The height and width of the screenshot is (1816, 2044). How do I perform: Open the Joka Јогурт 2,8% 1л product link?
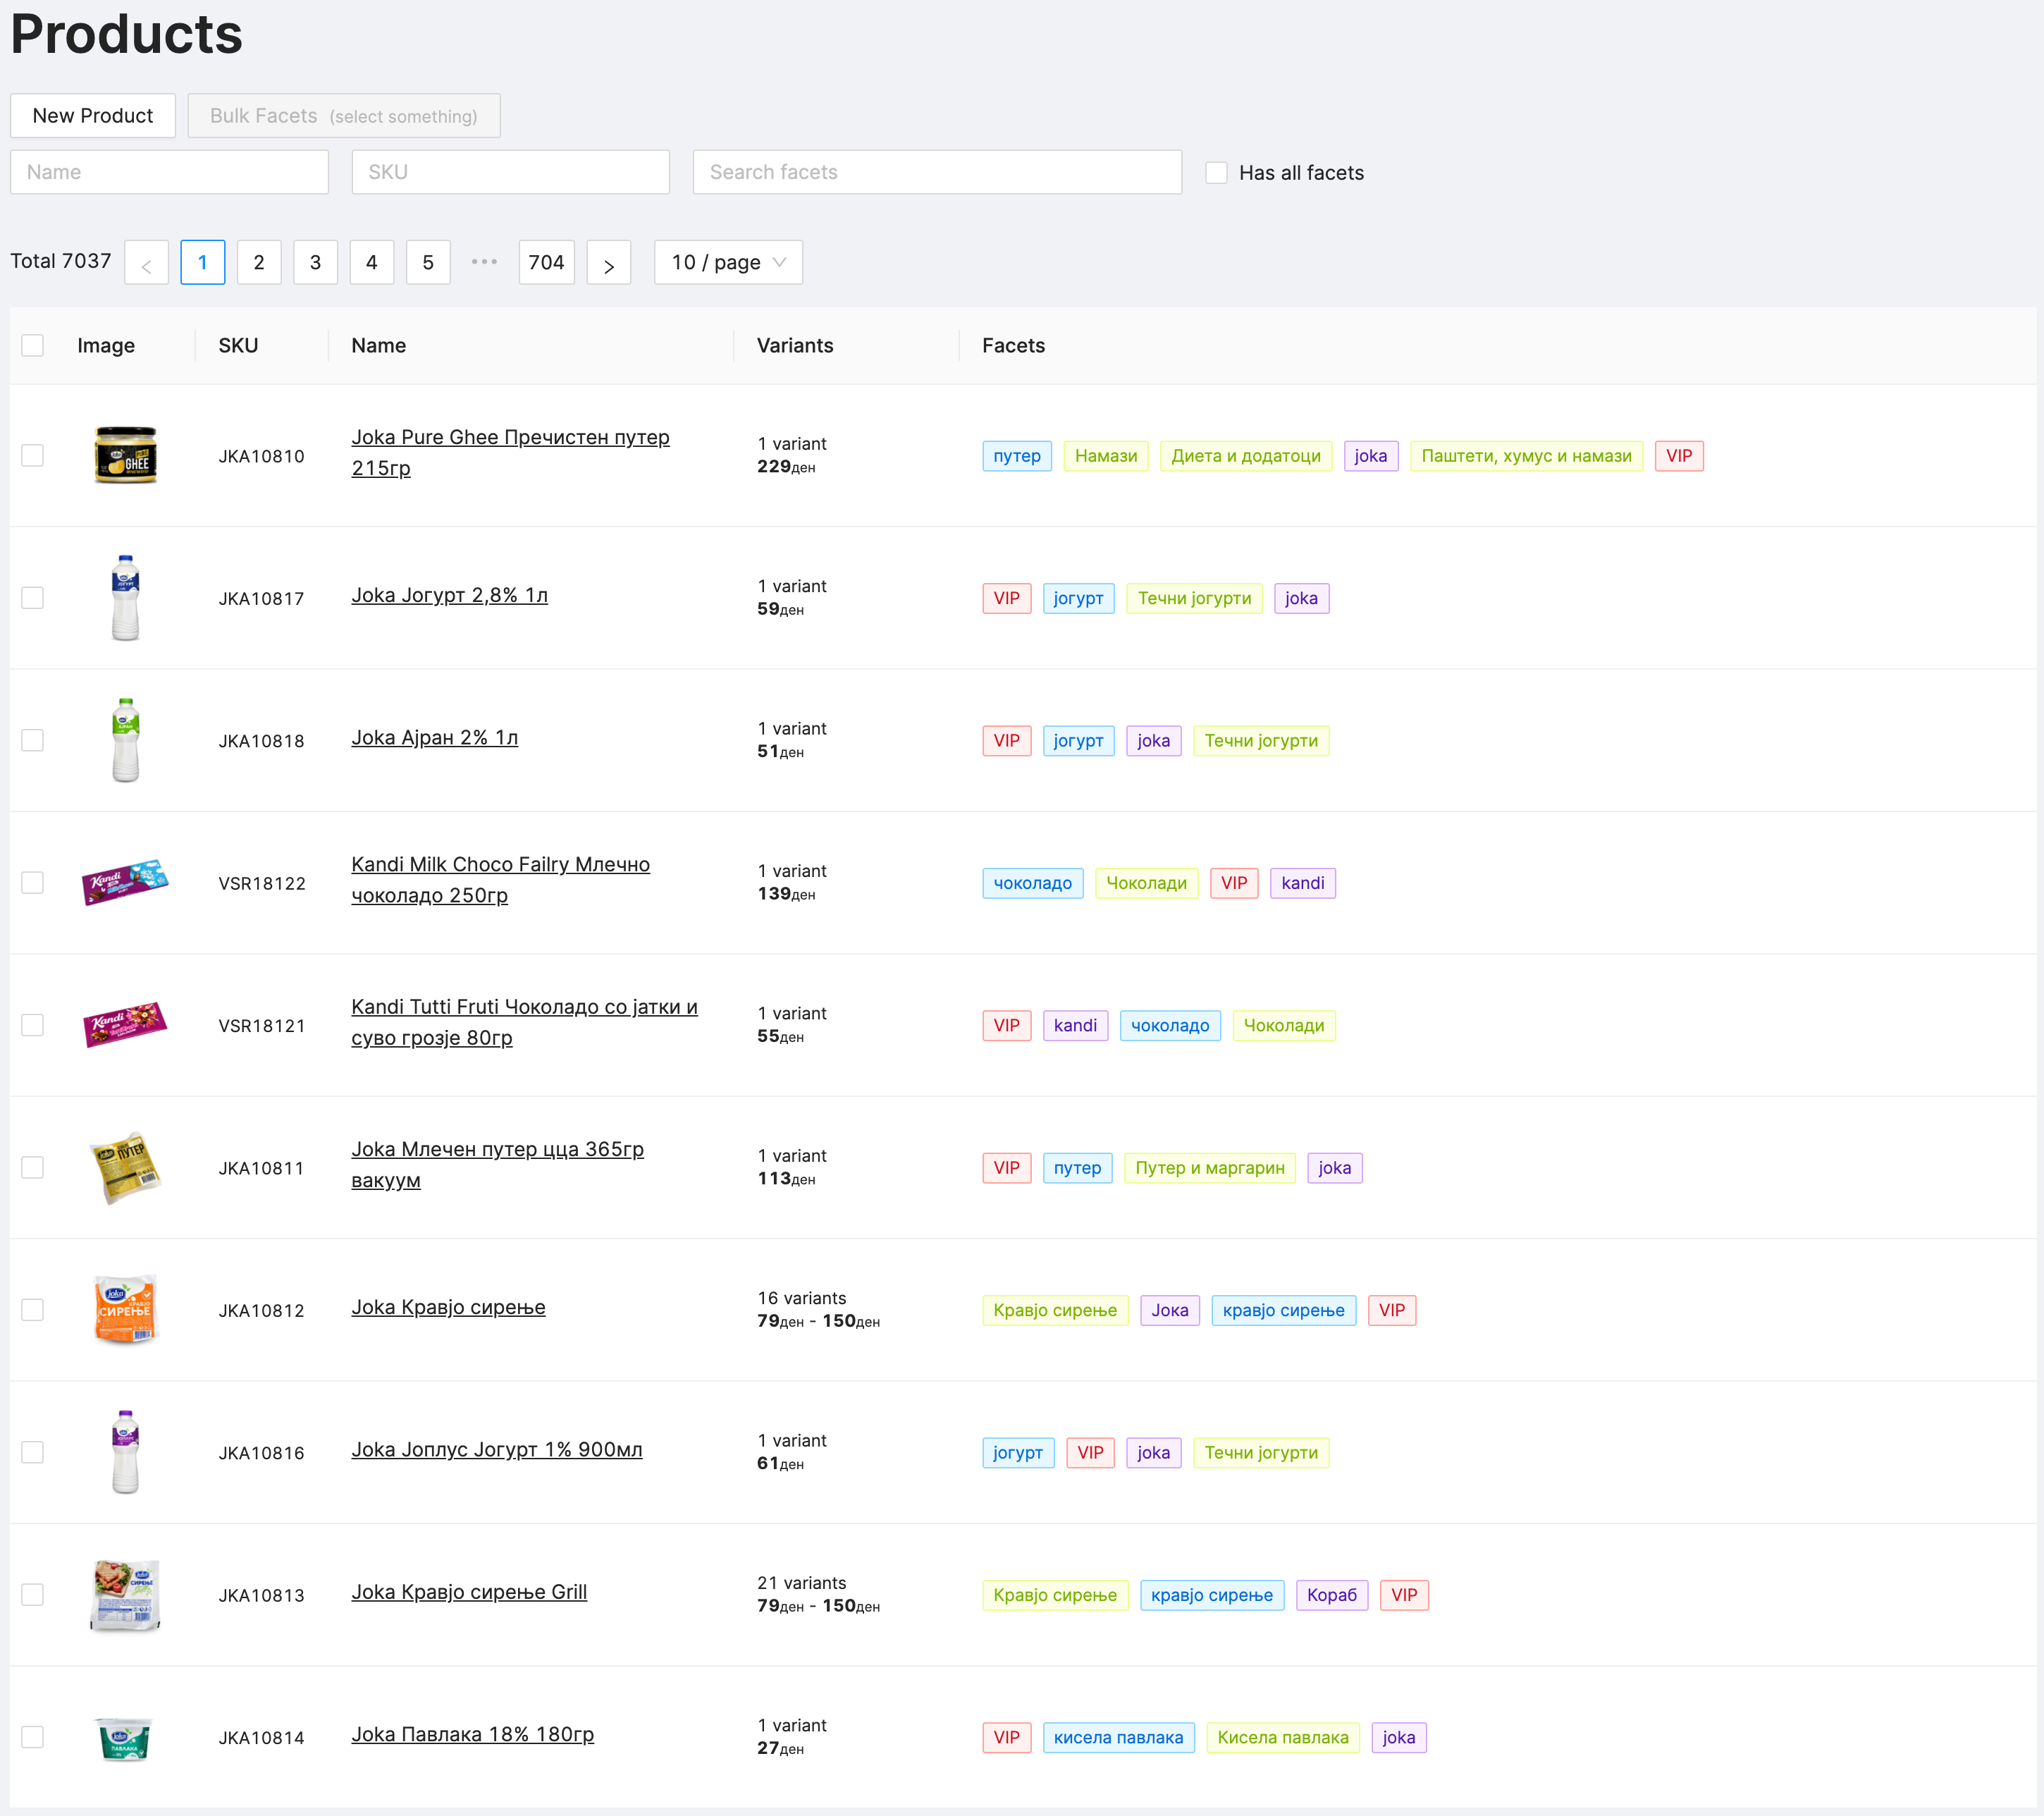[449, 595]
